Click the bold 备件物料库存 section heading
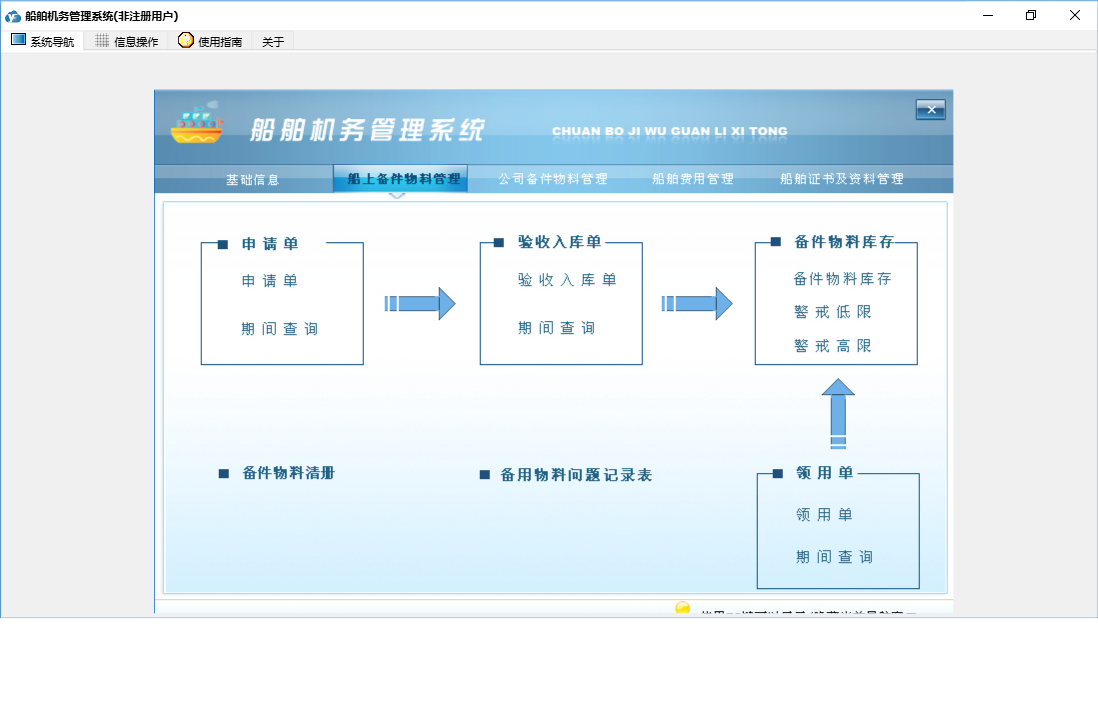Viewport: 1098px width, 713px height. point(844,242)
